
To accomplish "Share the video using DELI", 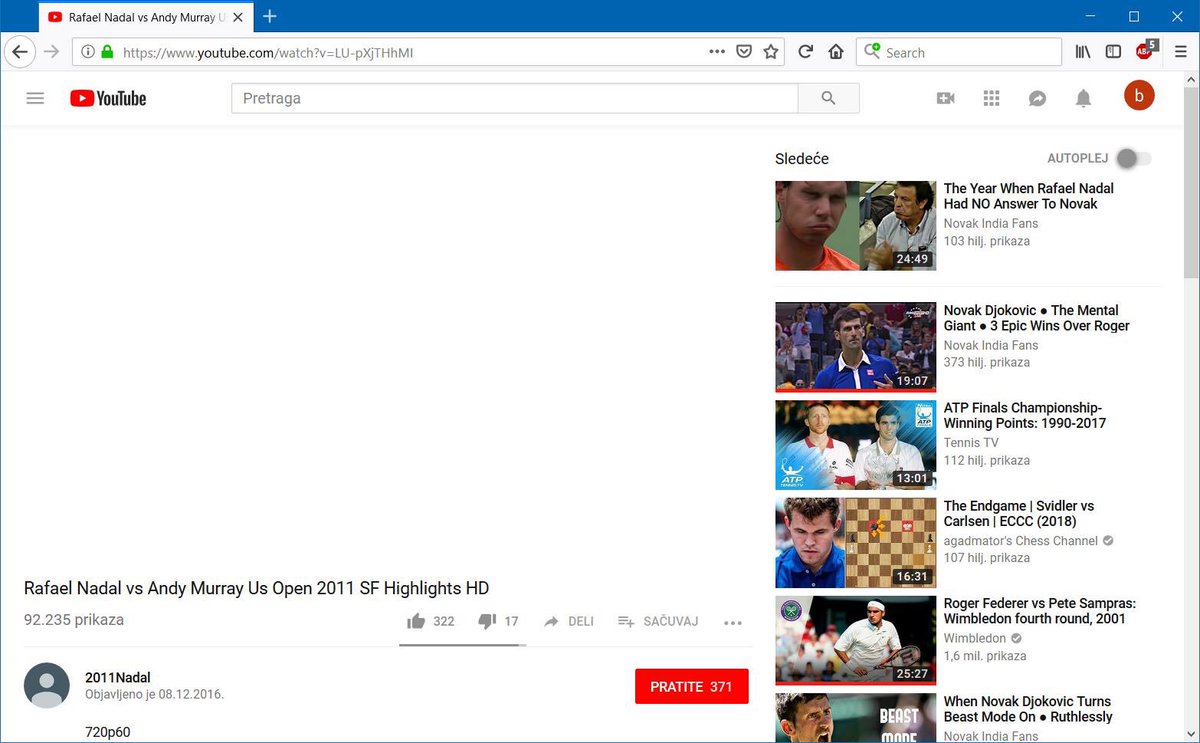I will pyautogui.click(x=568, y=621).
